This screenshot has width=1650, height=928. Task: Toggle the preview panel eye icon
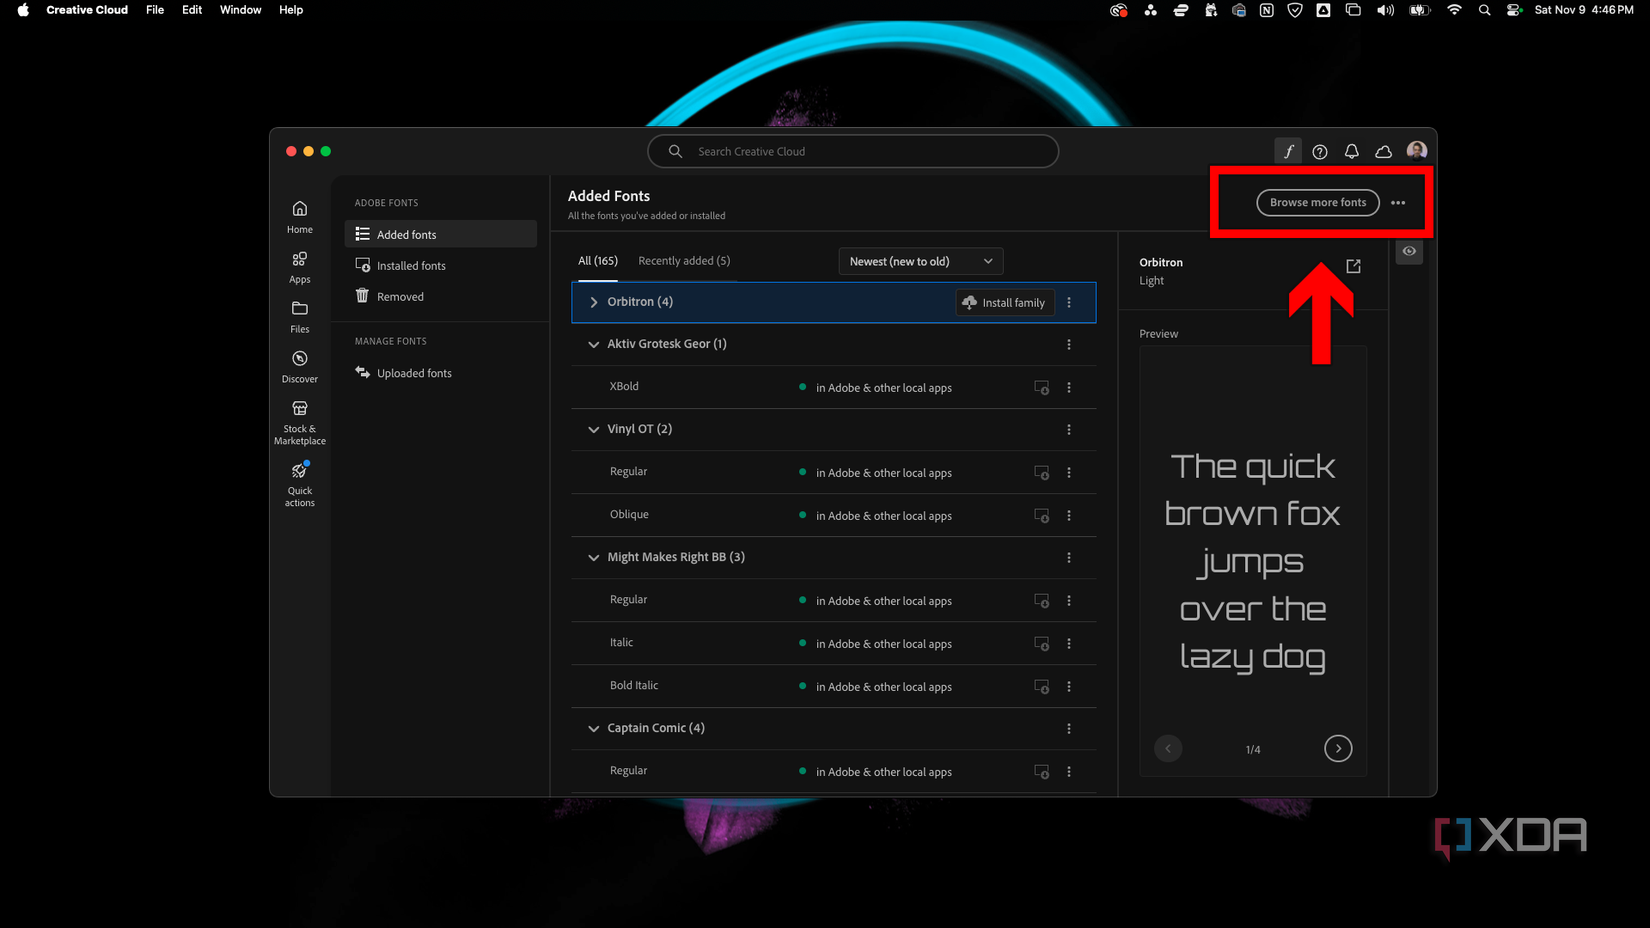pos(1409,251)
